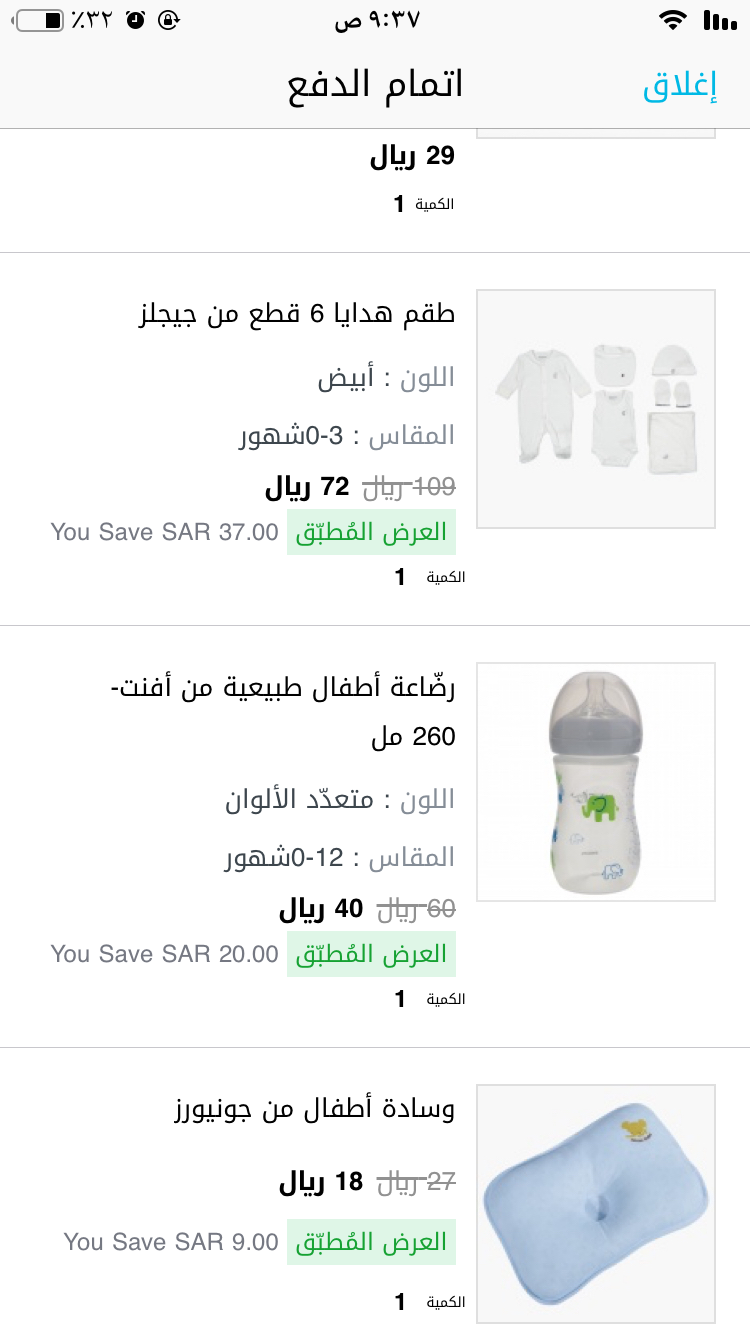Screen dimensions: 750x1334
Task: Open the baby bottle product image
Action: tap(596, 782)
